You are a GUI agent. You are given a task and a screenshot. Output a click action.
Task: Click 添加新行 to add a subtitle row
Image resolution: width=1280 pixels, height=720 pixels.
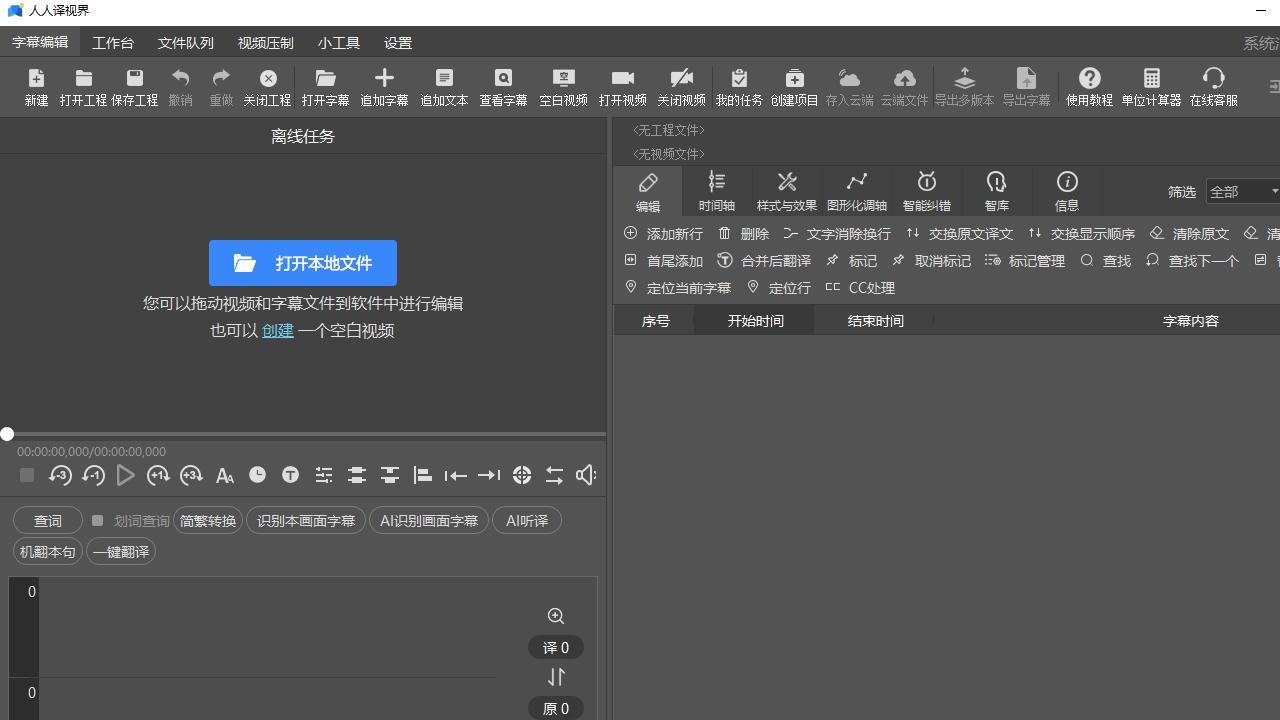click(663, 233)
